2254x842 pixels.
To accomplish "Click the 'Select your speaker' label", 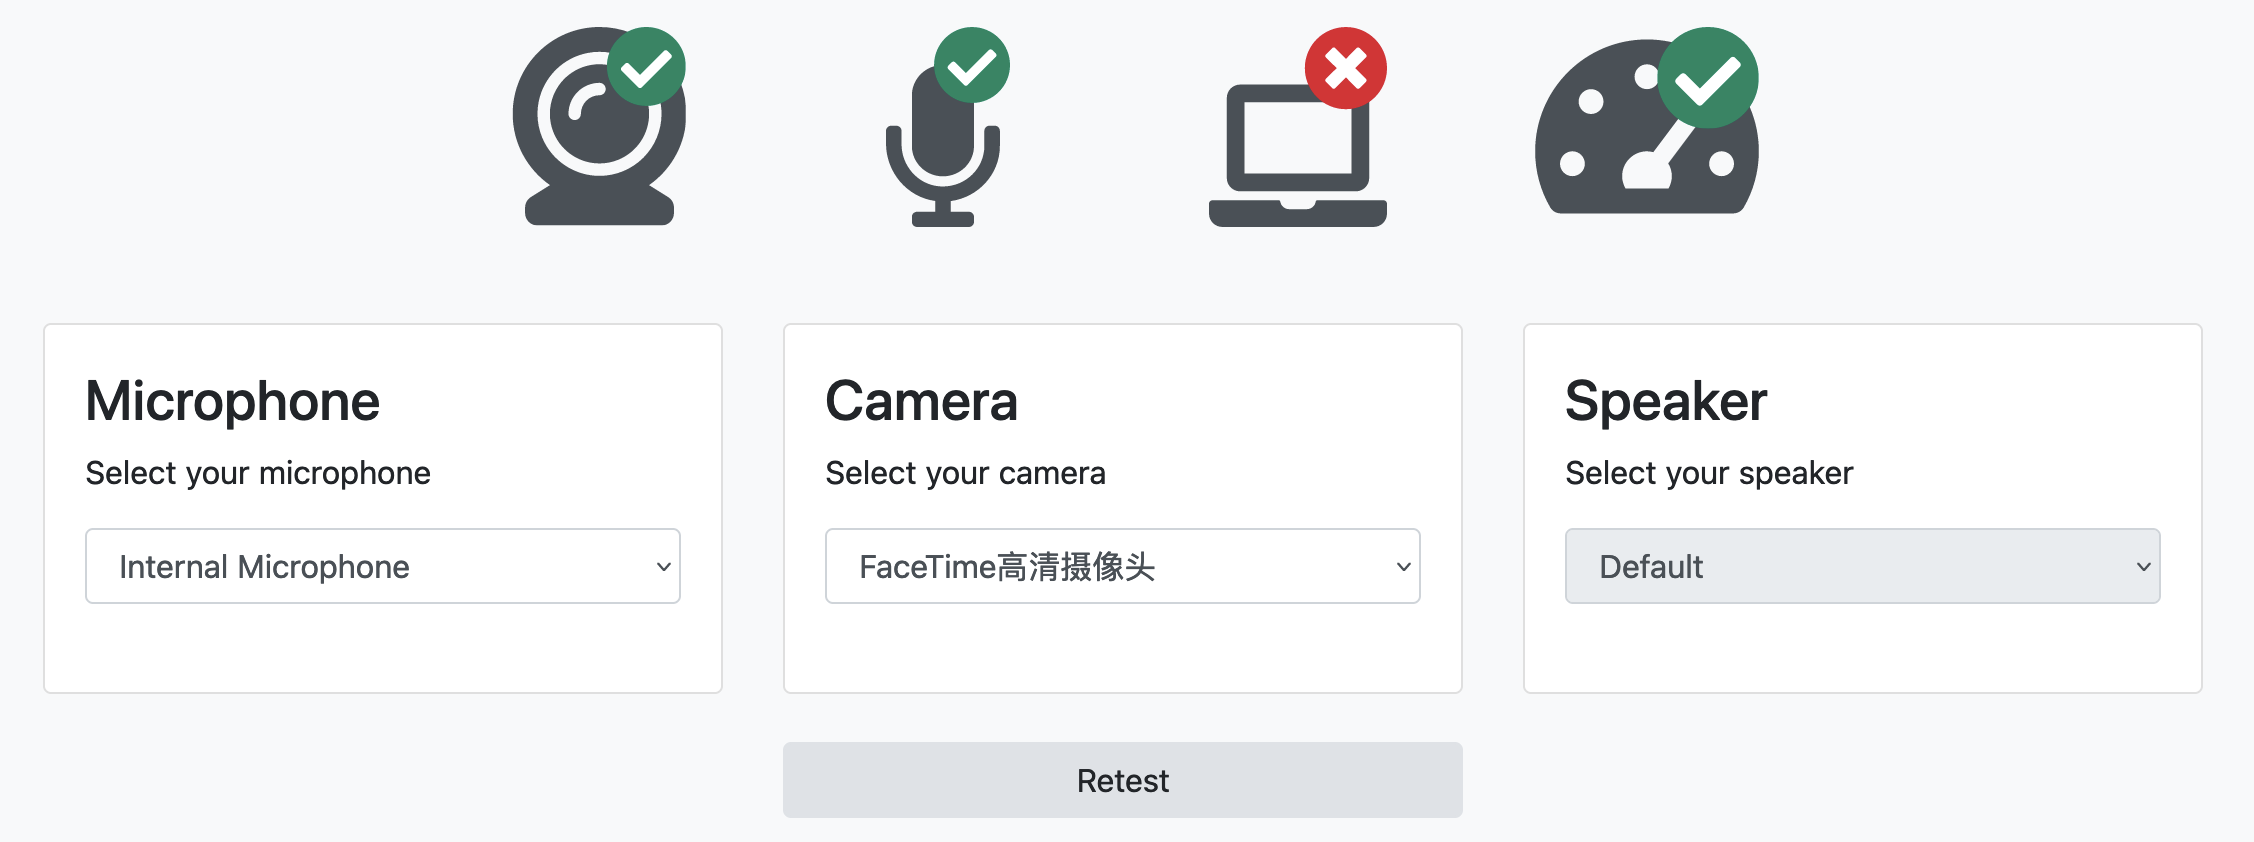I will (x=1709, y=473).
